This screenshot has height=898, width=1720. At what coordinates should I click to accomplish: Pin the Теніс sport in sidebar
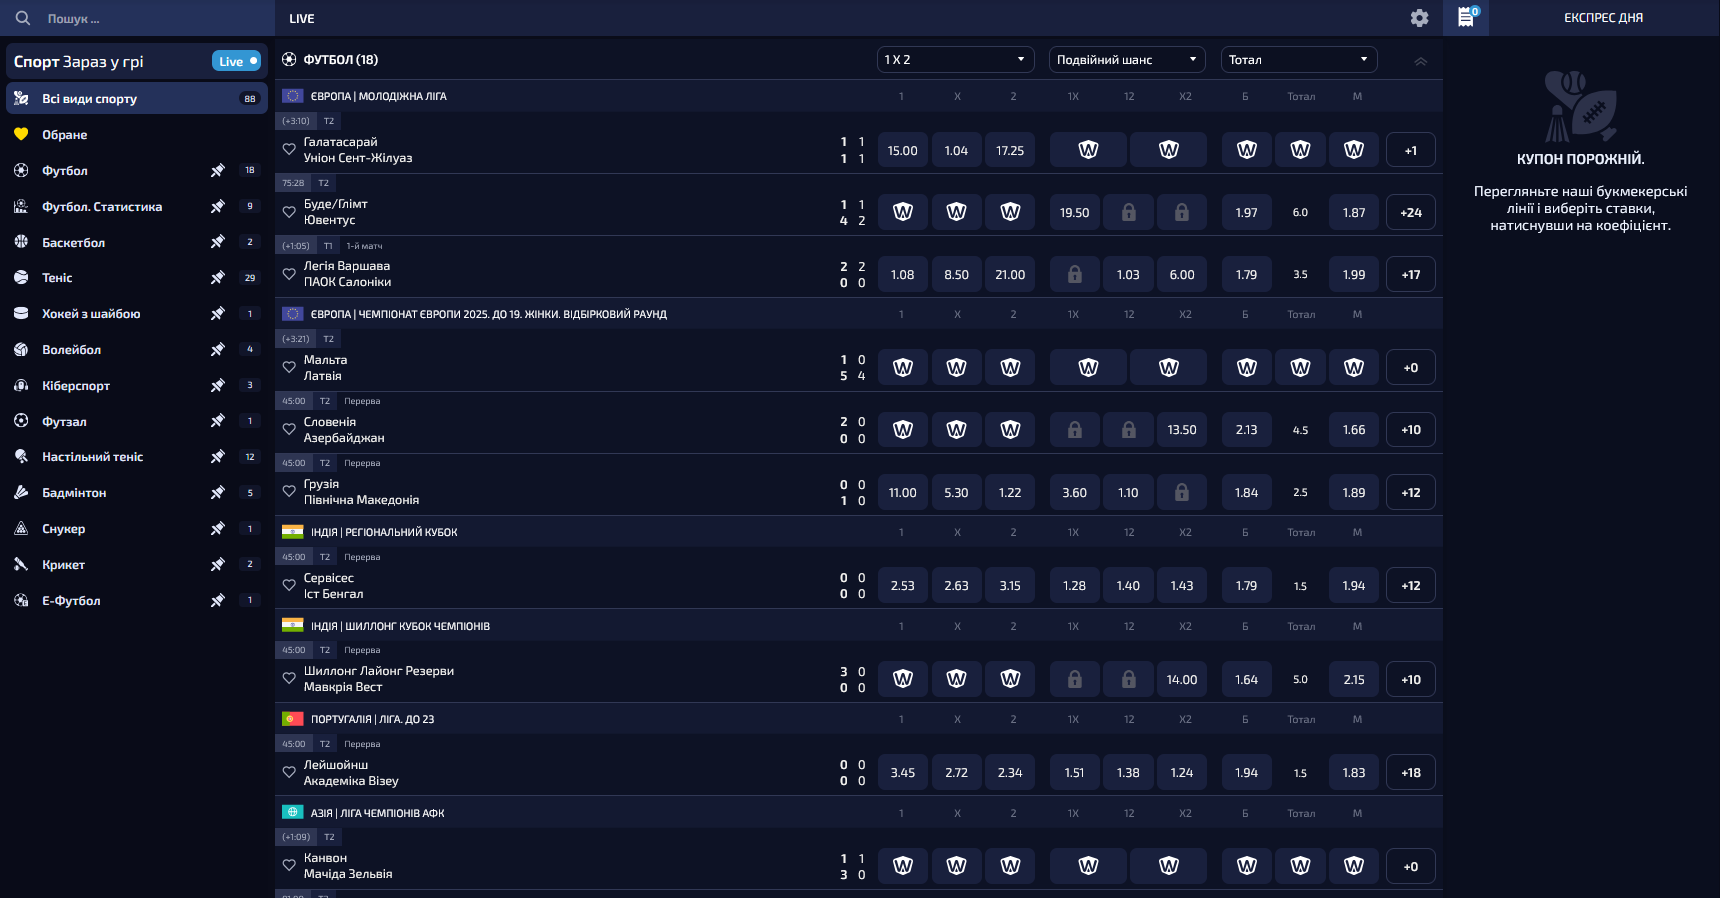click(217, 278)
